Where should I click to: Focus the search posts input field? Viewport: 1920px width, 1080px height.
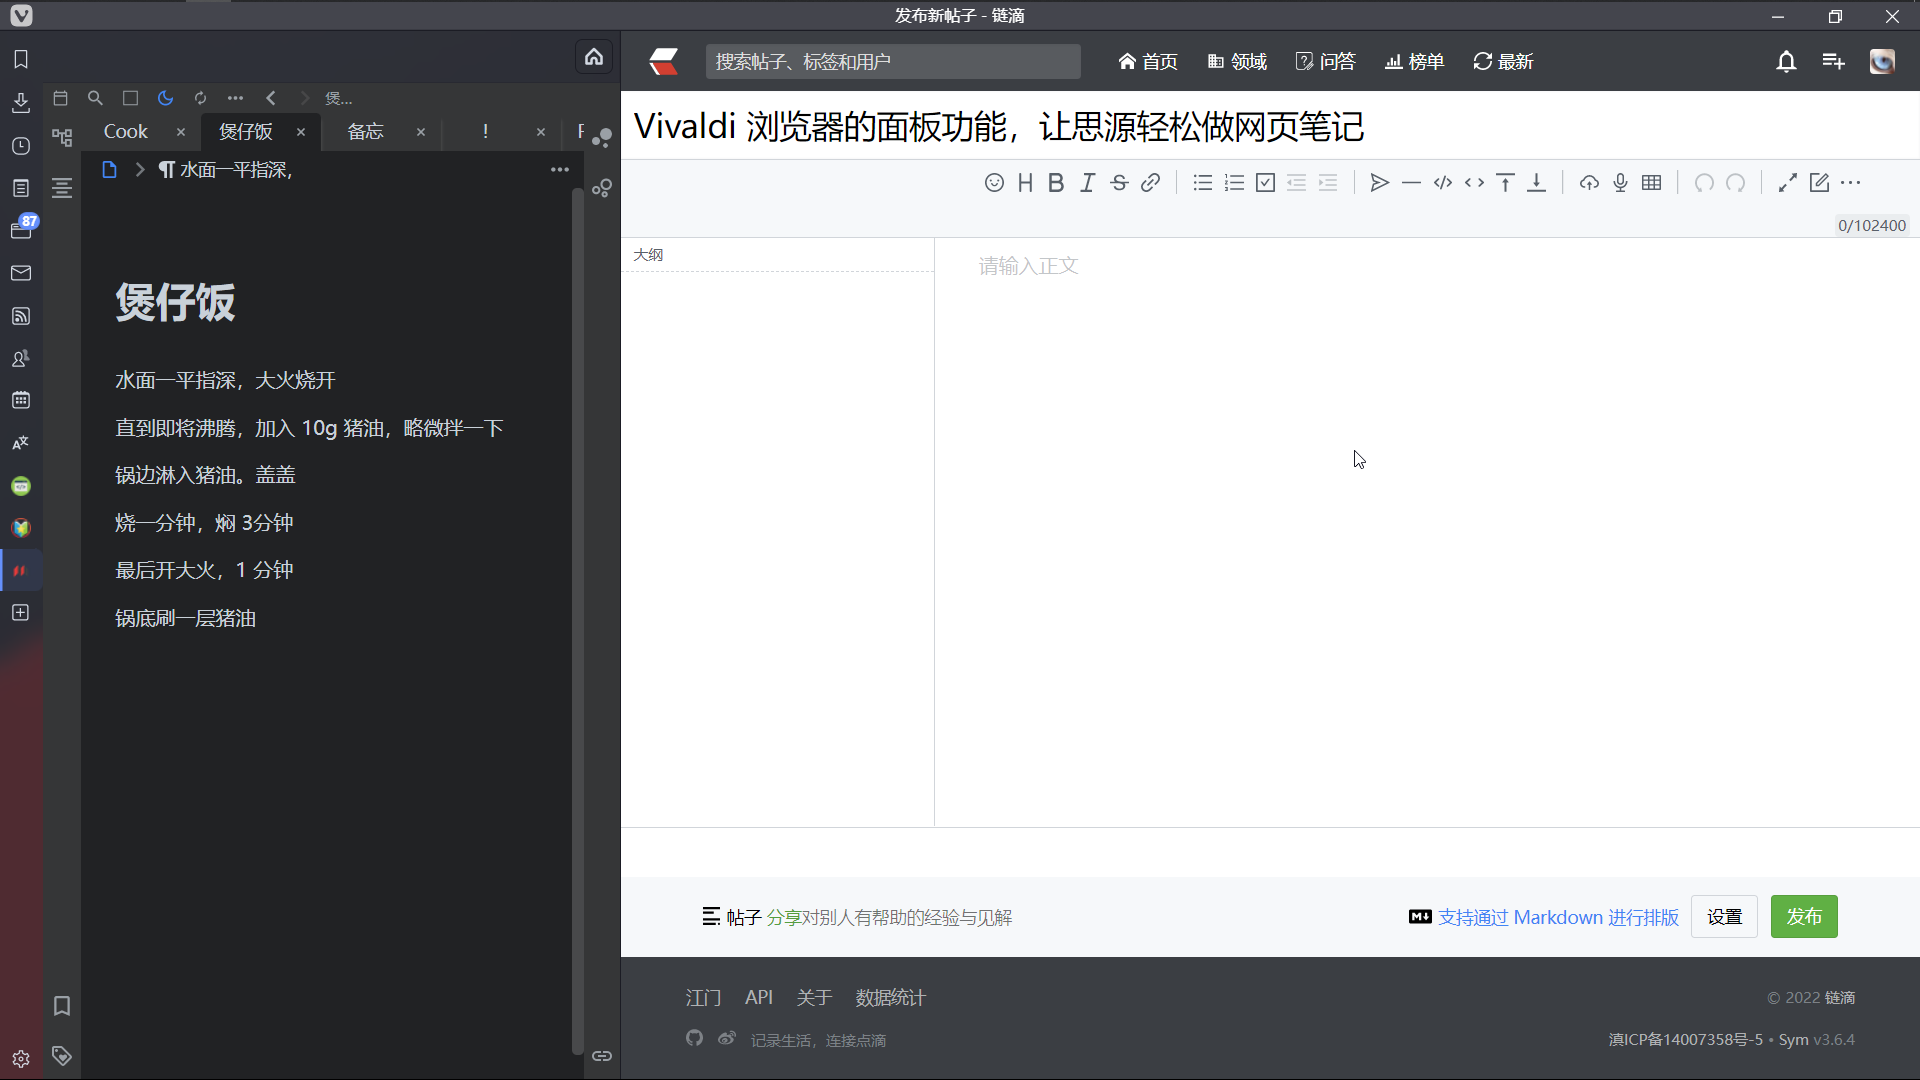pos(892,62)
